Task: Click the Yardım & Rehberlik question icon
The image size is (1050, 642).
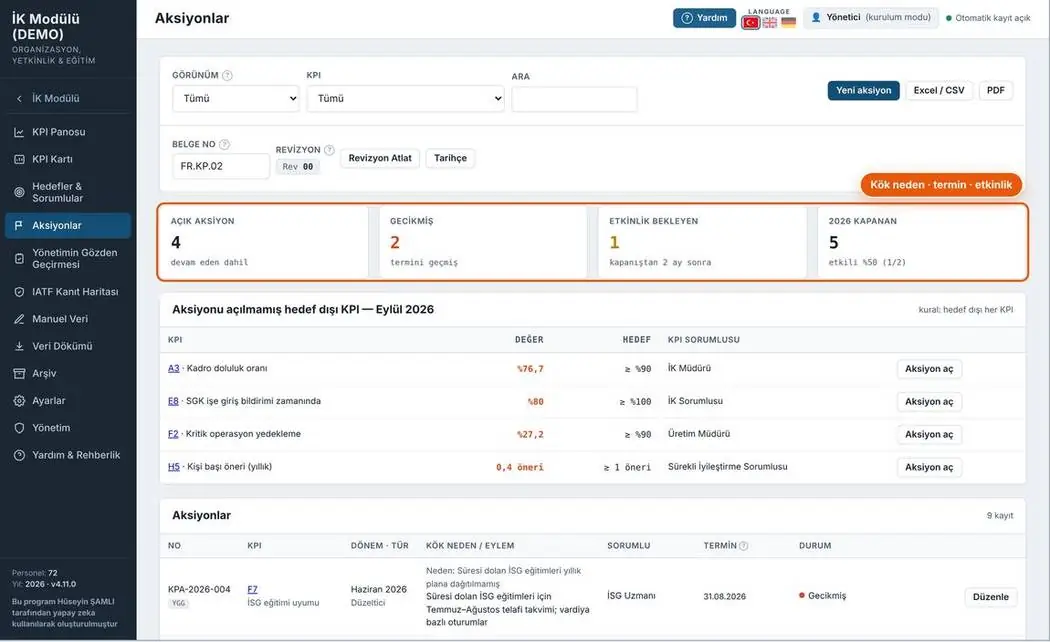Action: (19, 455)
